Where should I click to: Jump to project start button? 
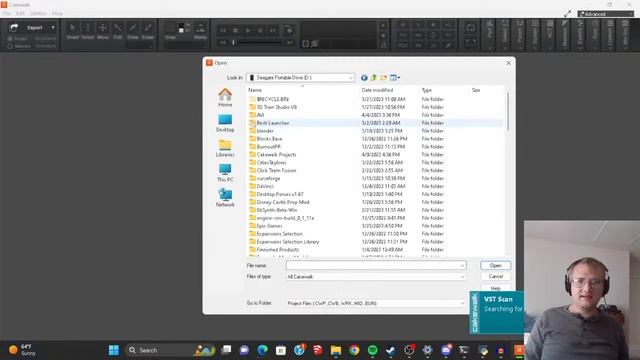[223, 42]
